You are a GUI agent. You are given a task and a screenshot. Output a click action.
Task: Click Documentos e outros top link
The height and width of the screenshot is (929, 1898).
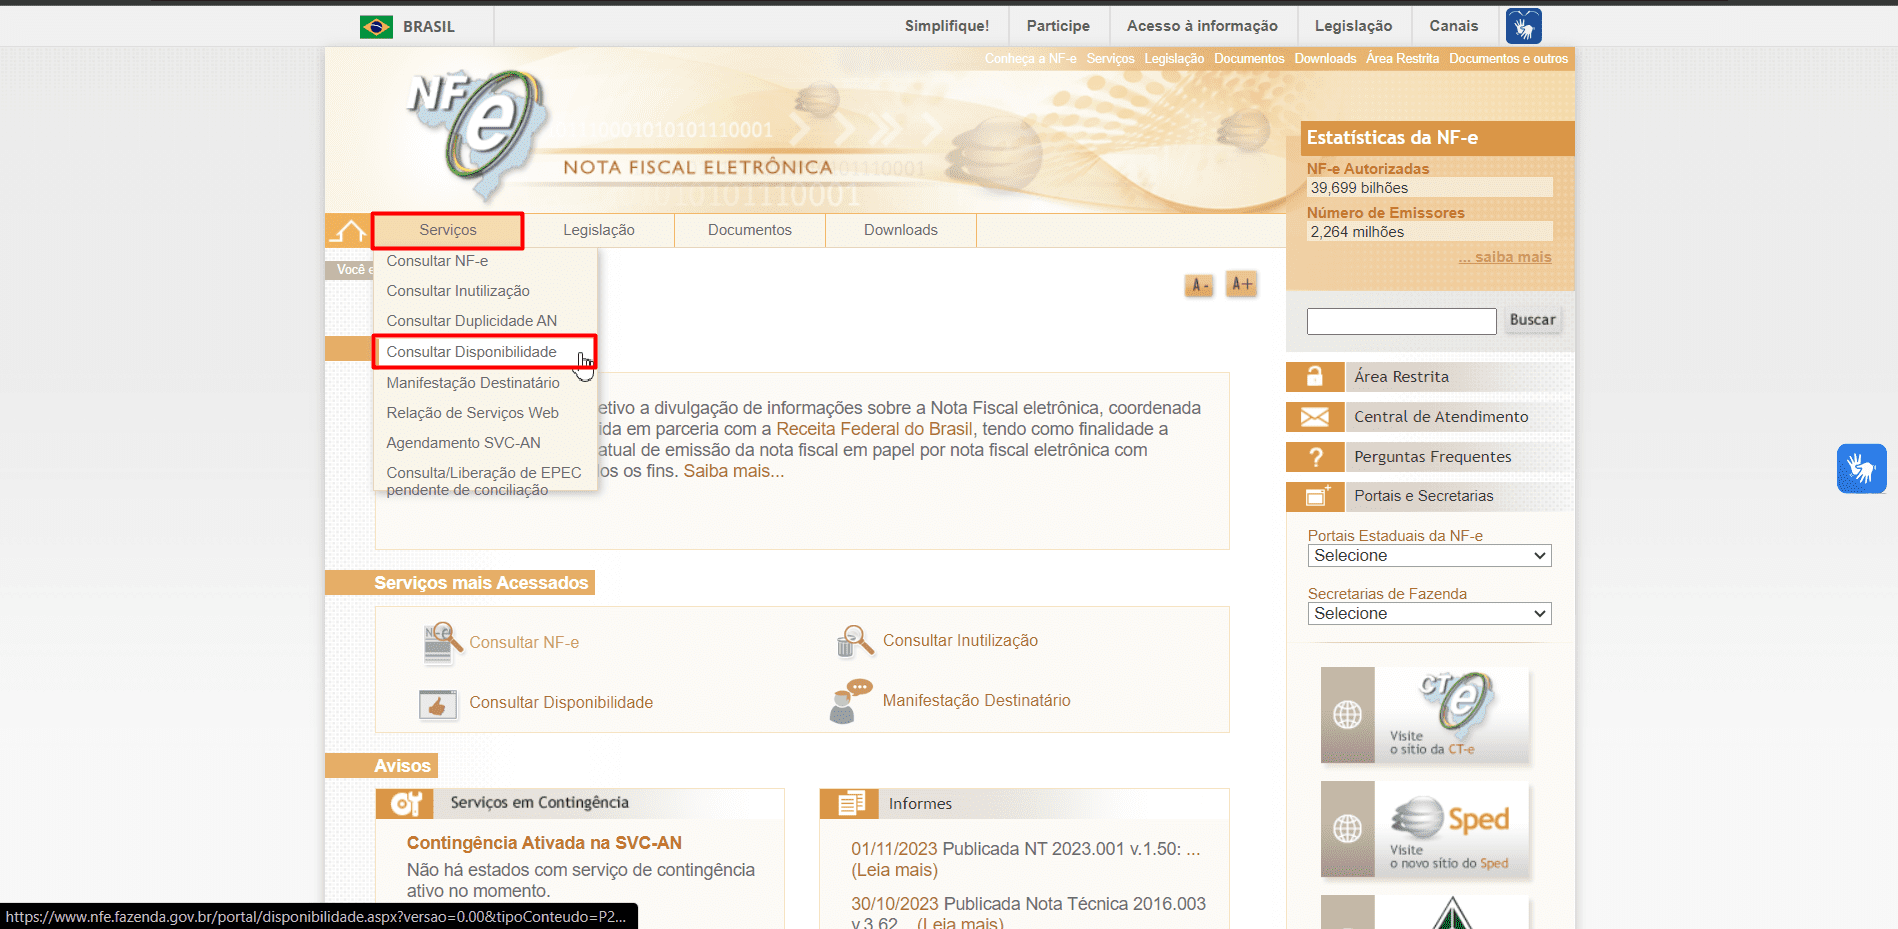point(1508,59)
